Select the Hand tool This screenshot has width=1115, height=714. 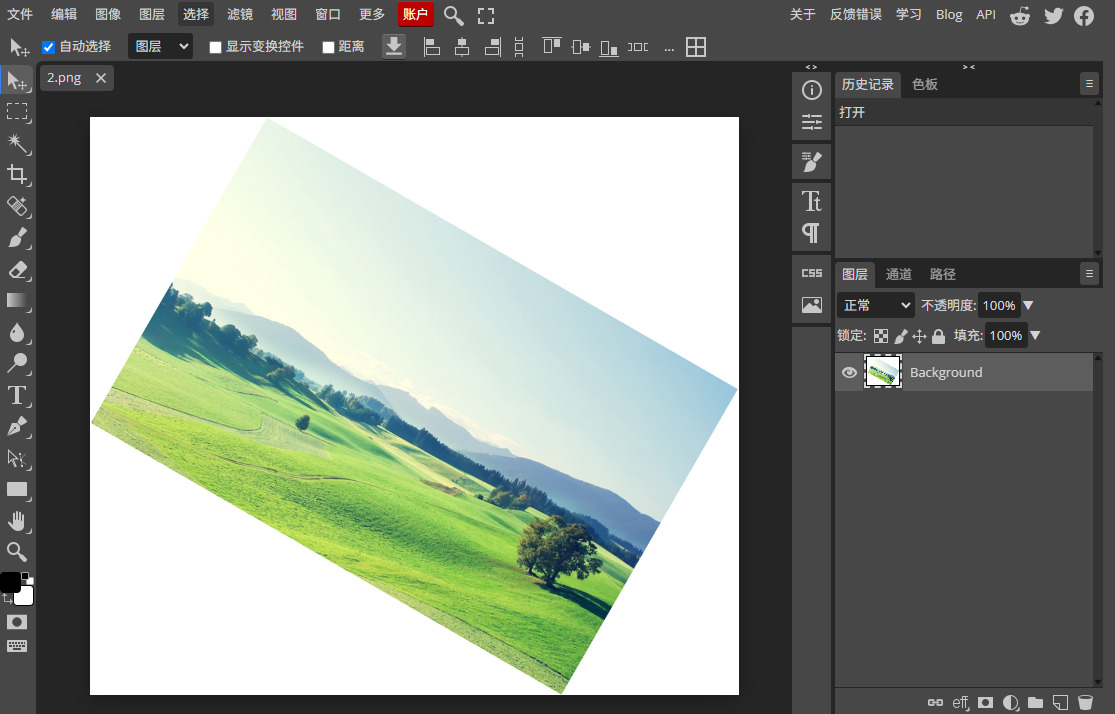pyautogui.click(x=18, y=521)
